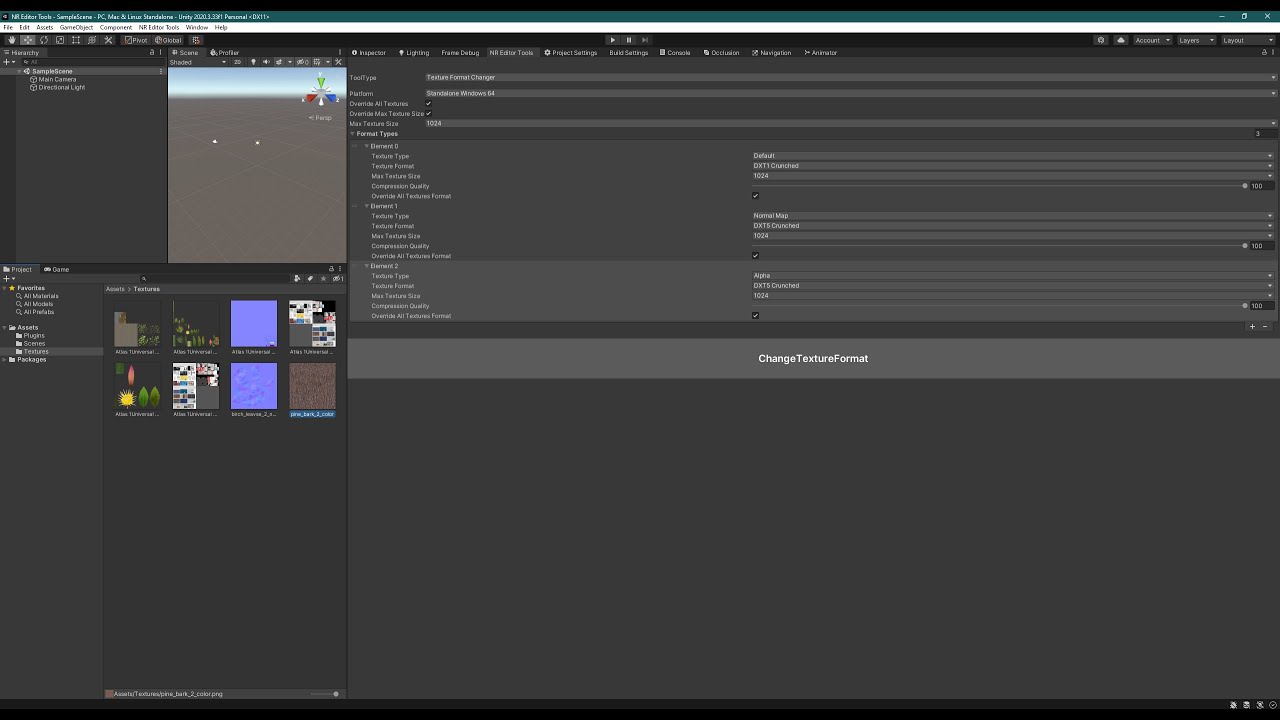
Task: Click the Search by Type icon in Project
Action: click(298, 279)
